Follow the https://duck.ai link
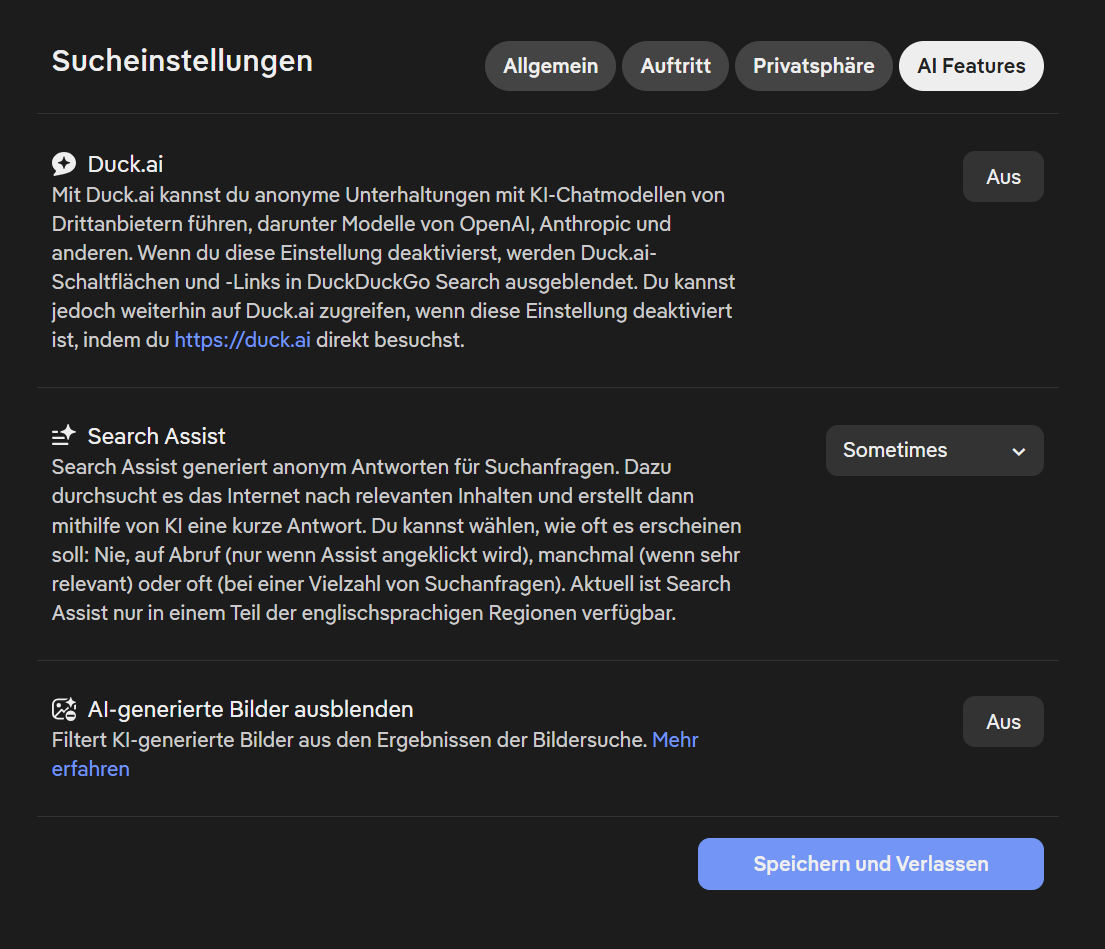Viewport: 1105px width, 949px height. point(242,340)
